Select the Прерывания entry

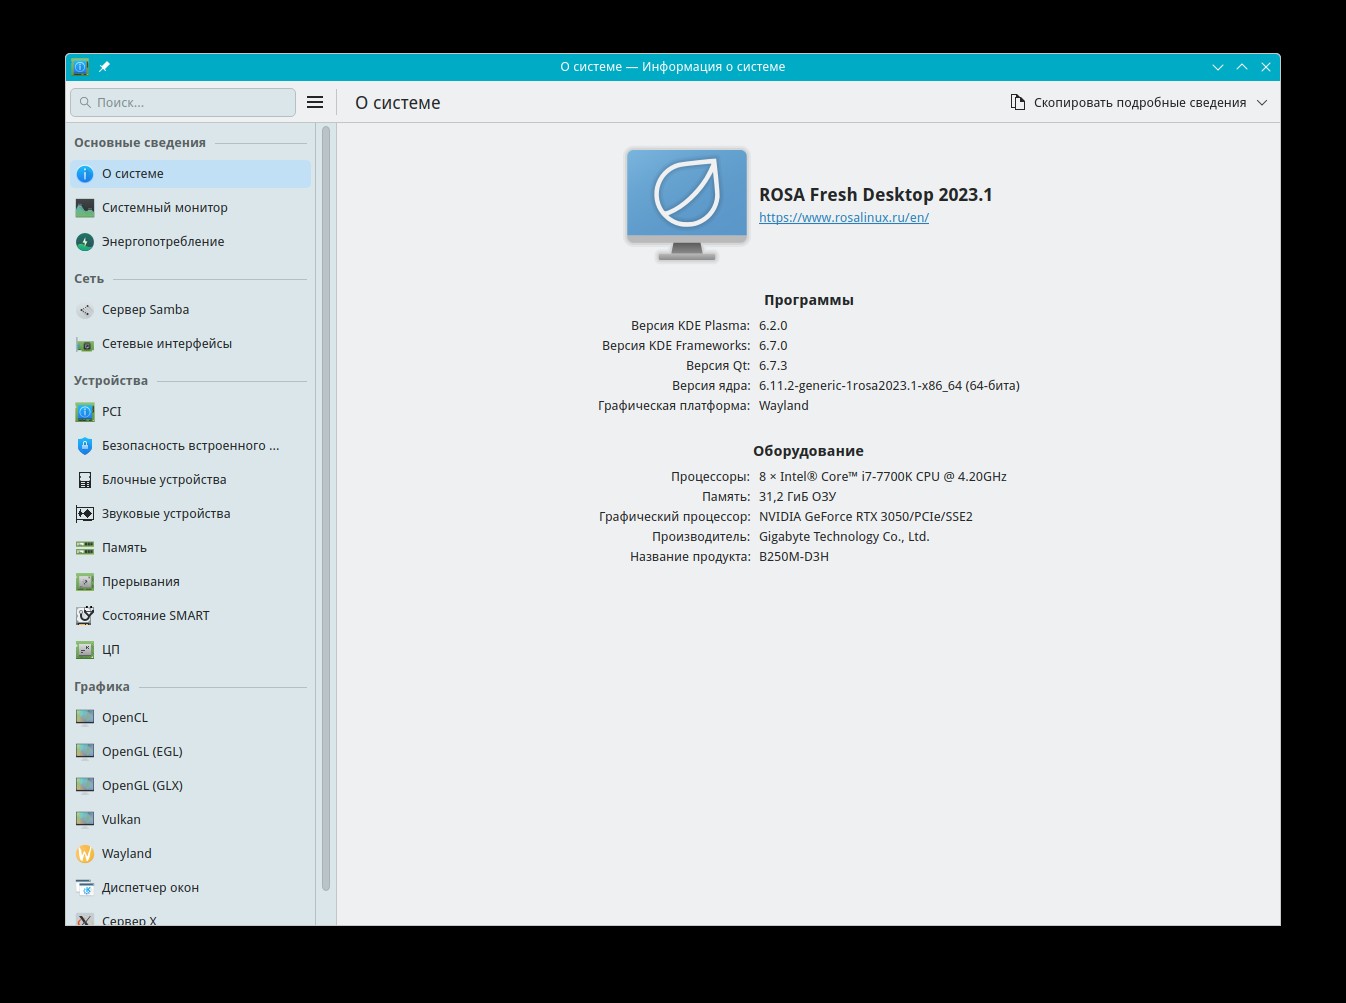point(190,582)
